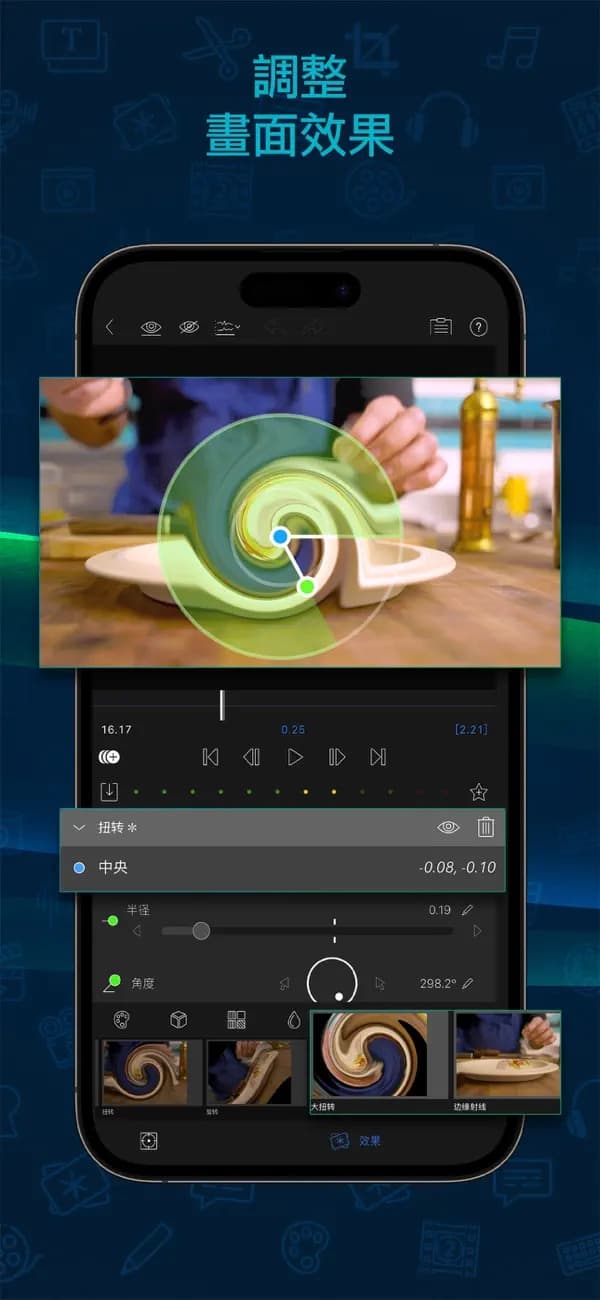
Task: Edit the 半径 value with pencil icon
Action: [467, 910]
